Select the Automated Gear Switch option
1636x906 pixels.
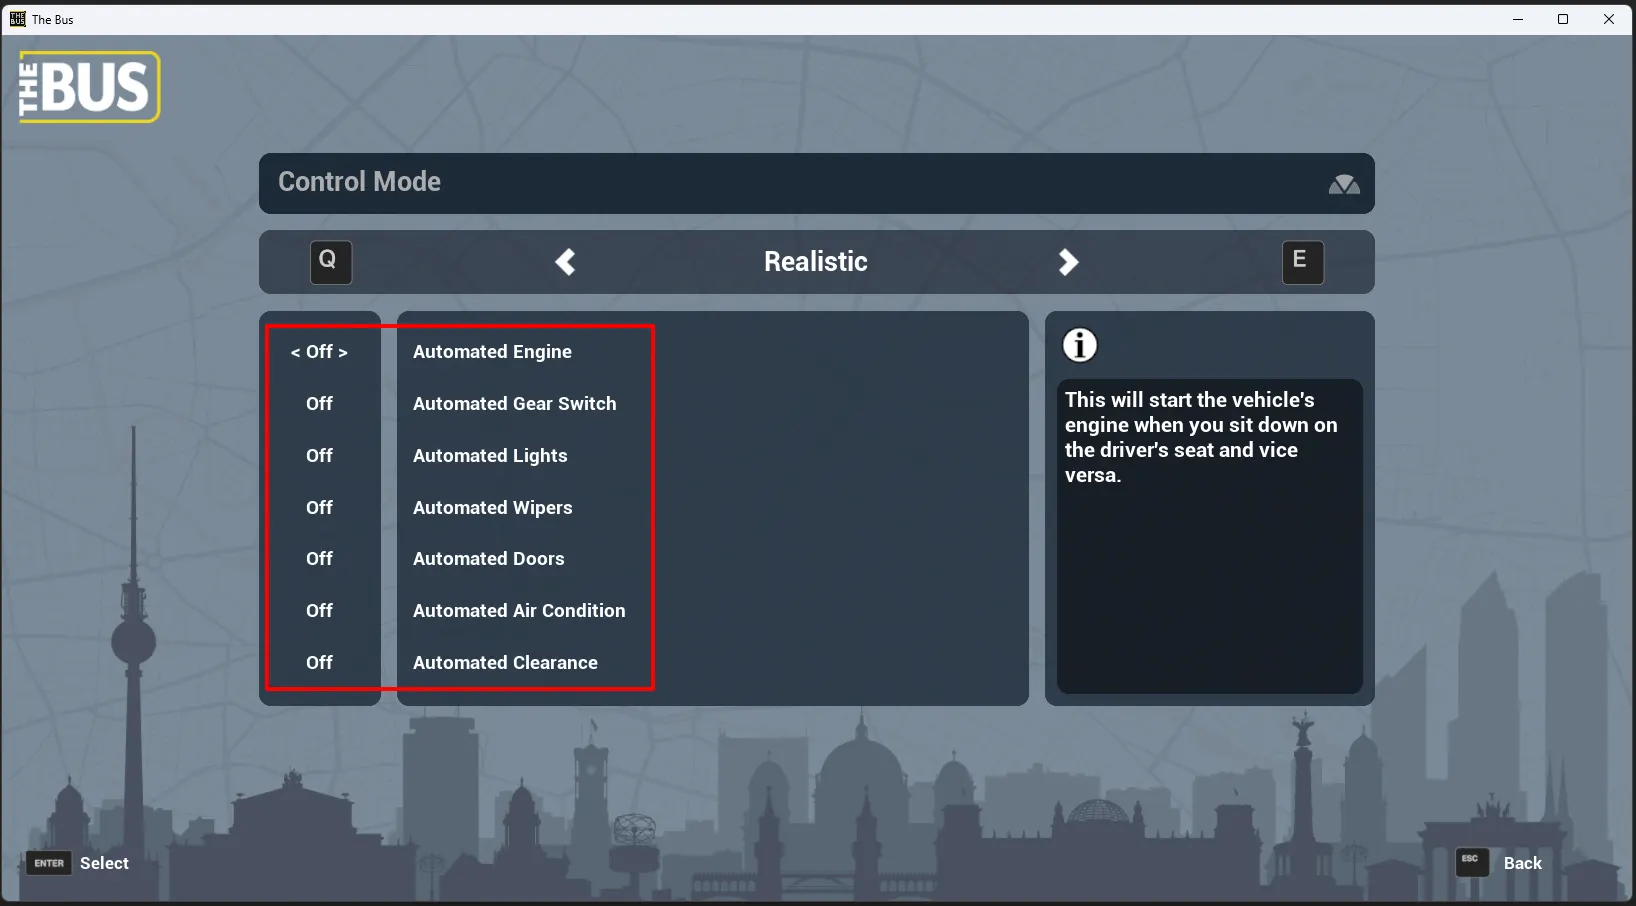coord(515,404)
